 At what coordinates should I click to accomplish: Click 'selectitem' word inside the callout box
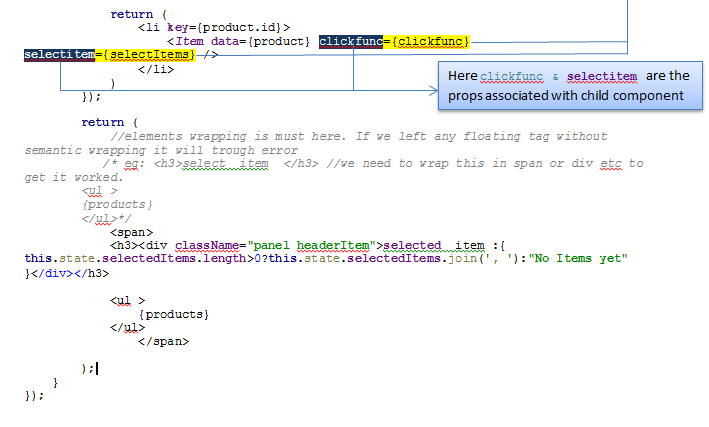tap(602, 76)
